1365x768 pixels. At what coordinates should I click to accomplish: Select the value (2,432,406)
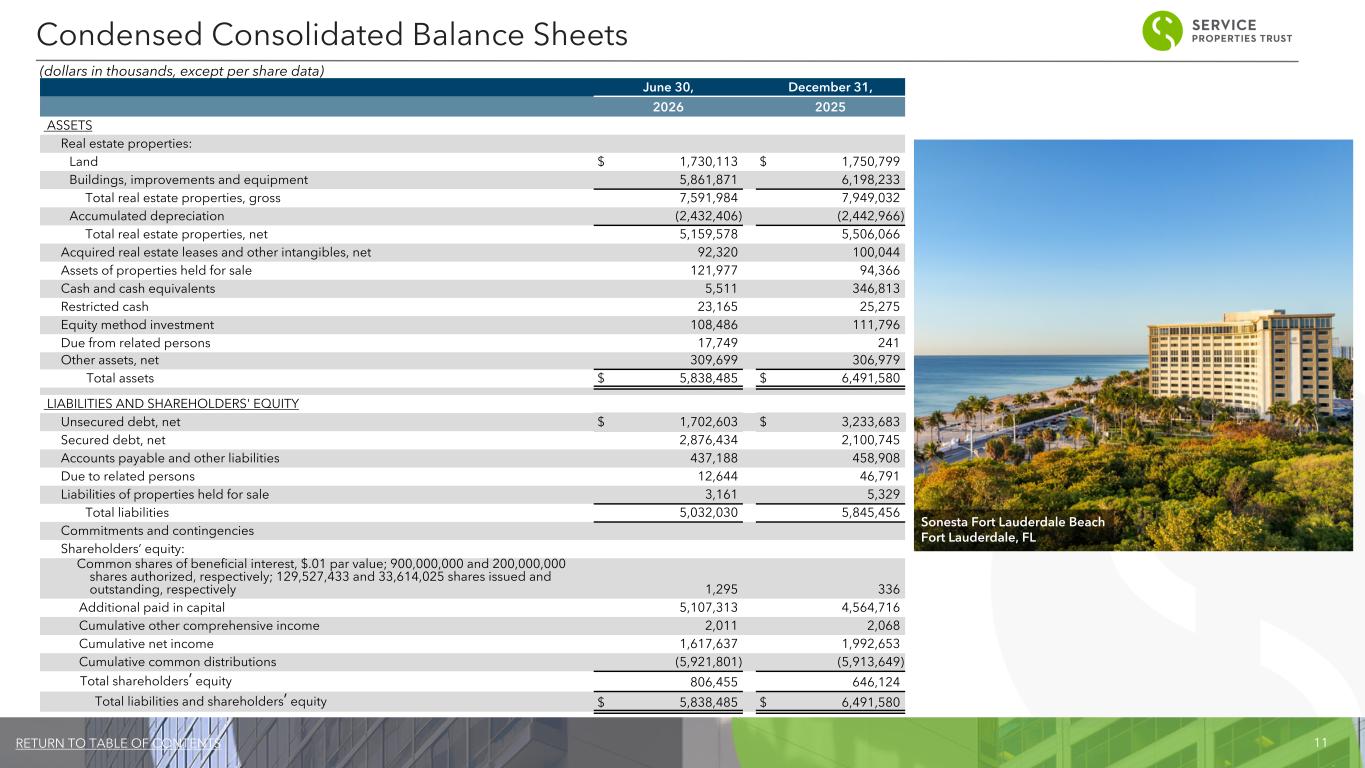[x=708, y=216]
